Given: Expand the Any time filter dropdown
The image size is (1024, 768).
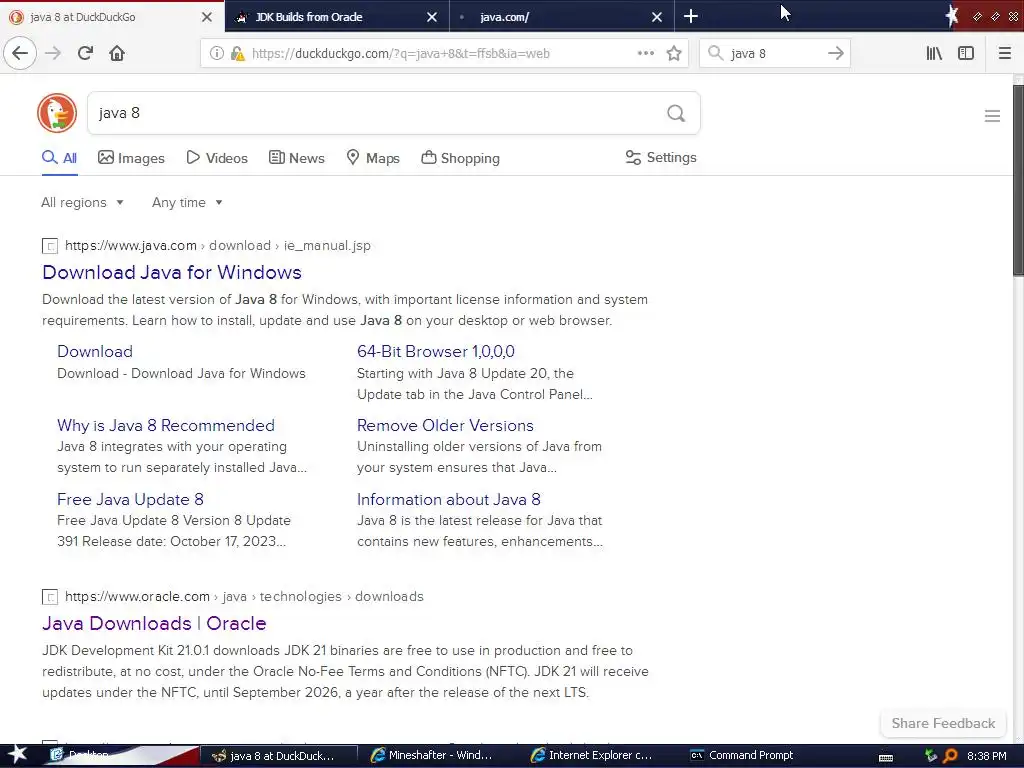Looking at the screenshot, I should (187, 202).
